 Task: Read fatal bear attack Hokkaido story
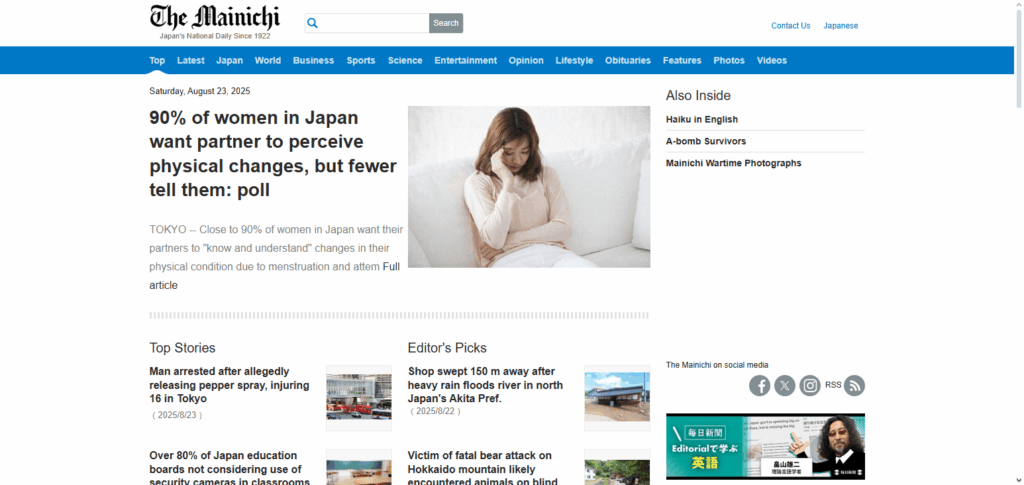[x=483, y=469]
